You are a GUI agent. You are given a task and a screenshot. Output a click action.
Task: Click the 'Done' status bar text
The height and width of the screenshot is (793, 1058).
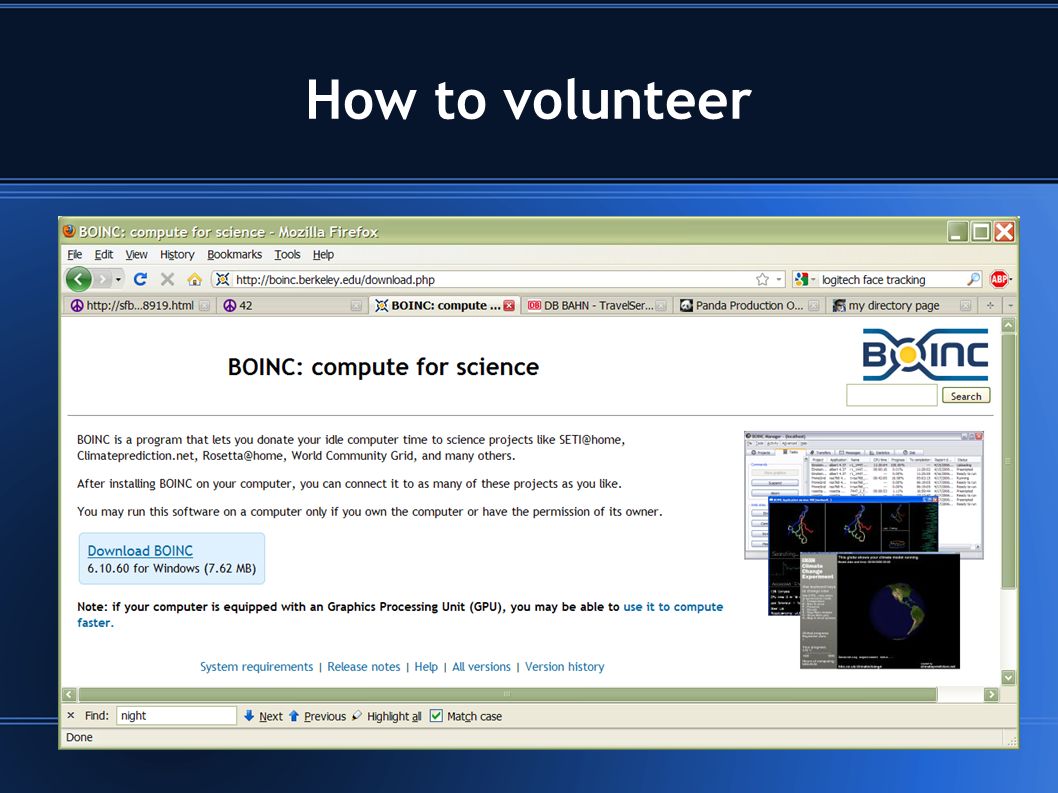point(79,737)
